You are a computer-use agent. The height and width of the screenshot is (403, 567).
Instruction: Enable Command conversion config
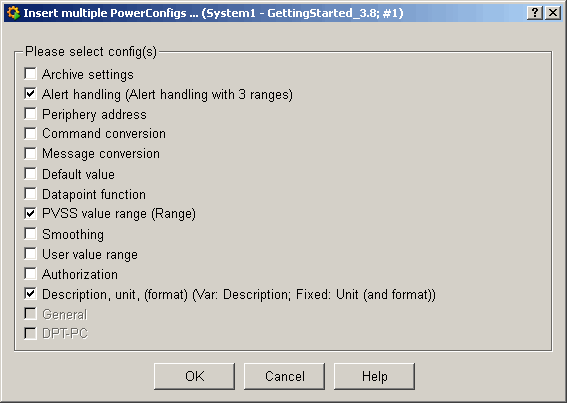(30, 133)
